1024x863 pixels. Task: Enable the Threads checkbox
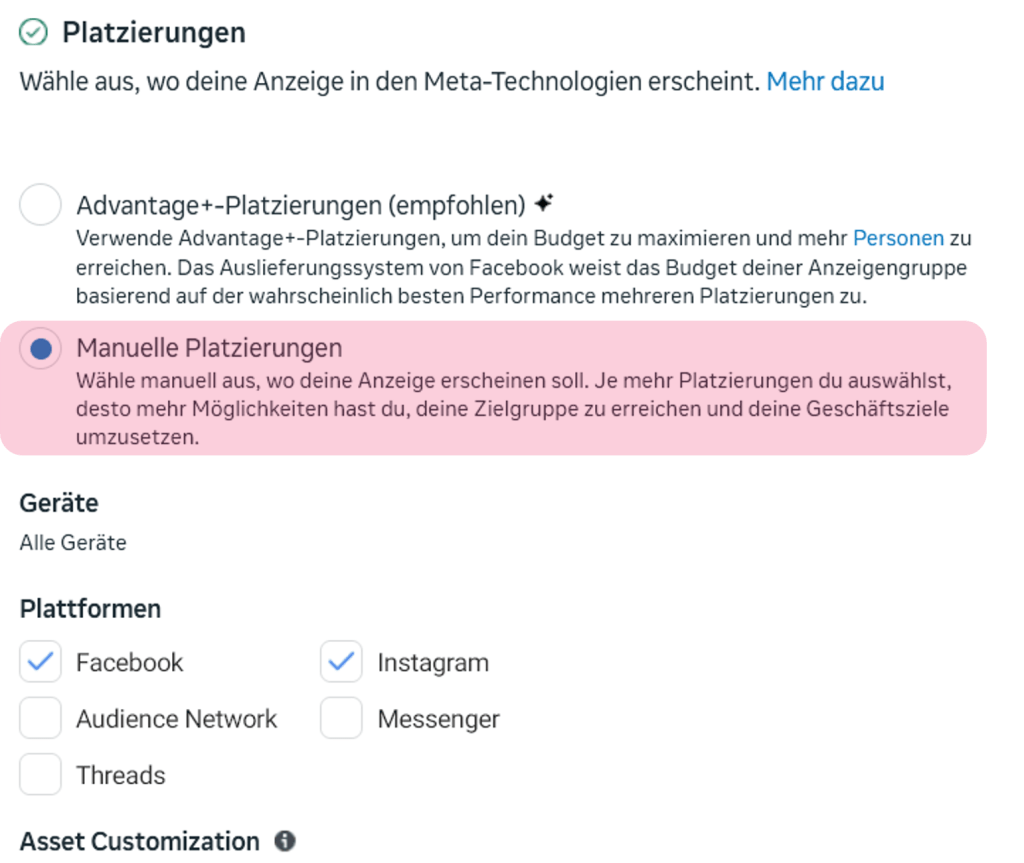click(x=40, y=774)
